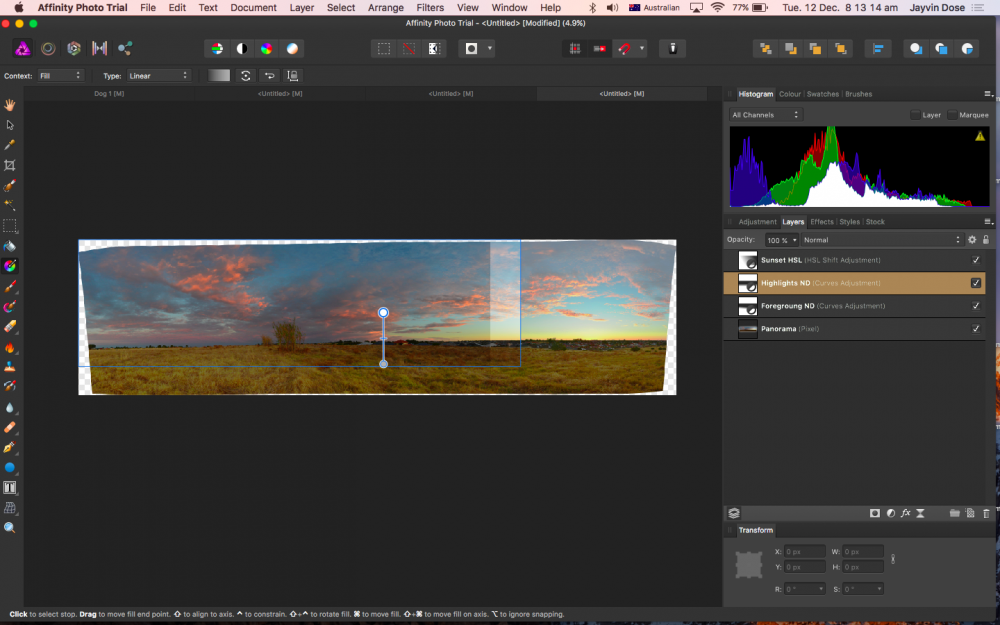
Task: Select the Move tool arrow
Action: tap(10, 125)
